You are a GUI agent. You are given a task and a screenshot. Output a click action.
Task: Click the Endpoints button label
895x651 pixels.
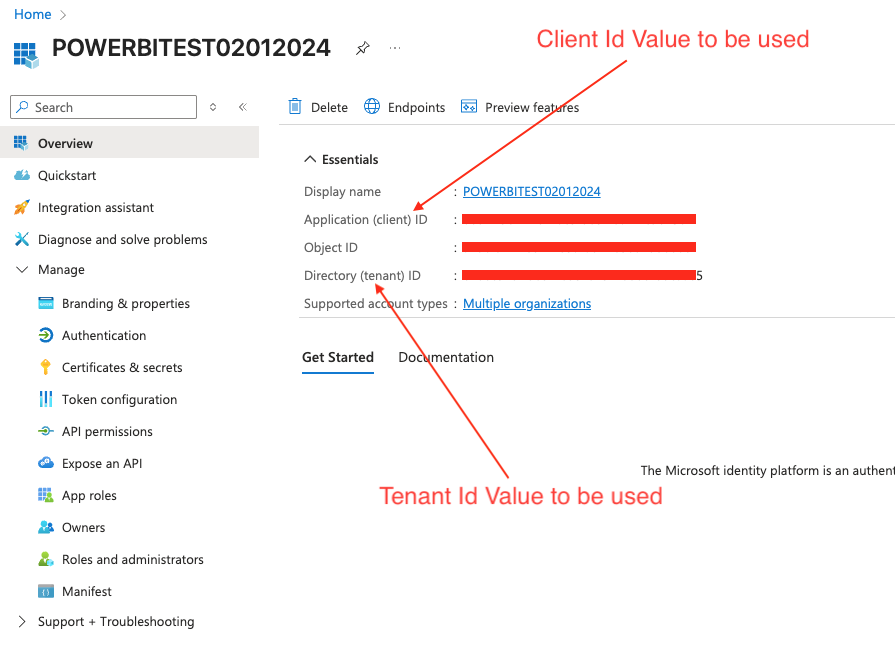pyautogui.click(x=416, y=107)
